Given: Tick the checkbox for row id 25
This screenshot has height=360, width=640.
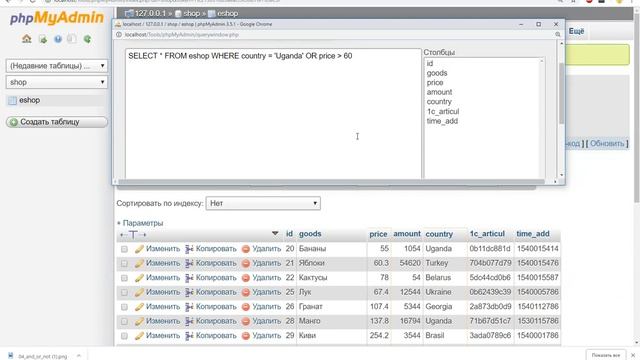Looking at the screenshot, I should point(124,293).
